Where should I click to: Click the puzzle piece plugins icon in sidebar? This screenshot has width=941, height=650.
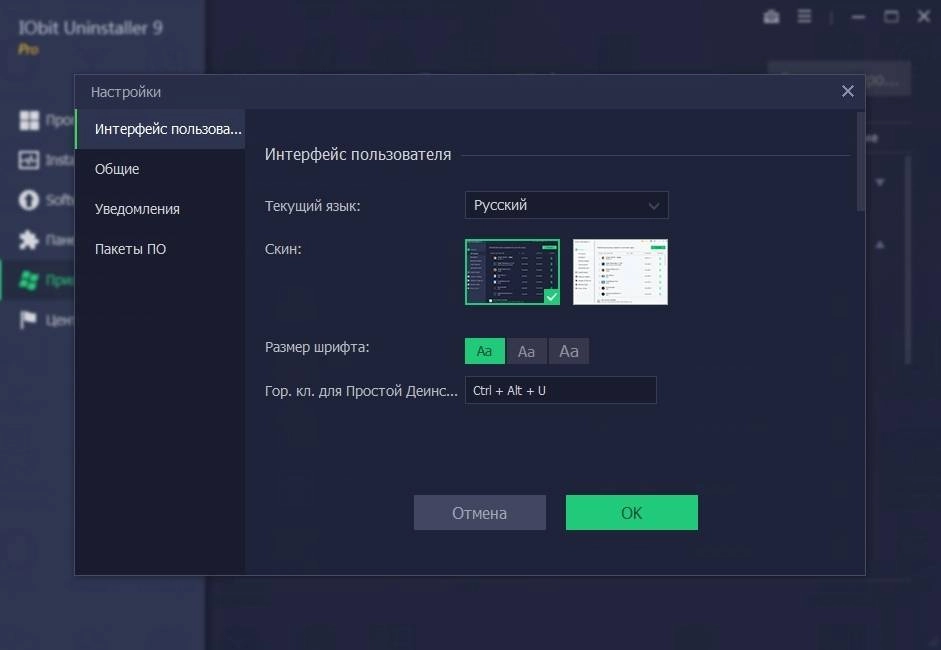(x=29, y=240)
